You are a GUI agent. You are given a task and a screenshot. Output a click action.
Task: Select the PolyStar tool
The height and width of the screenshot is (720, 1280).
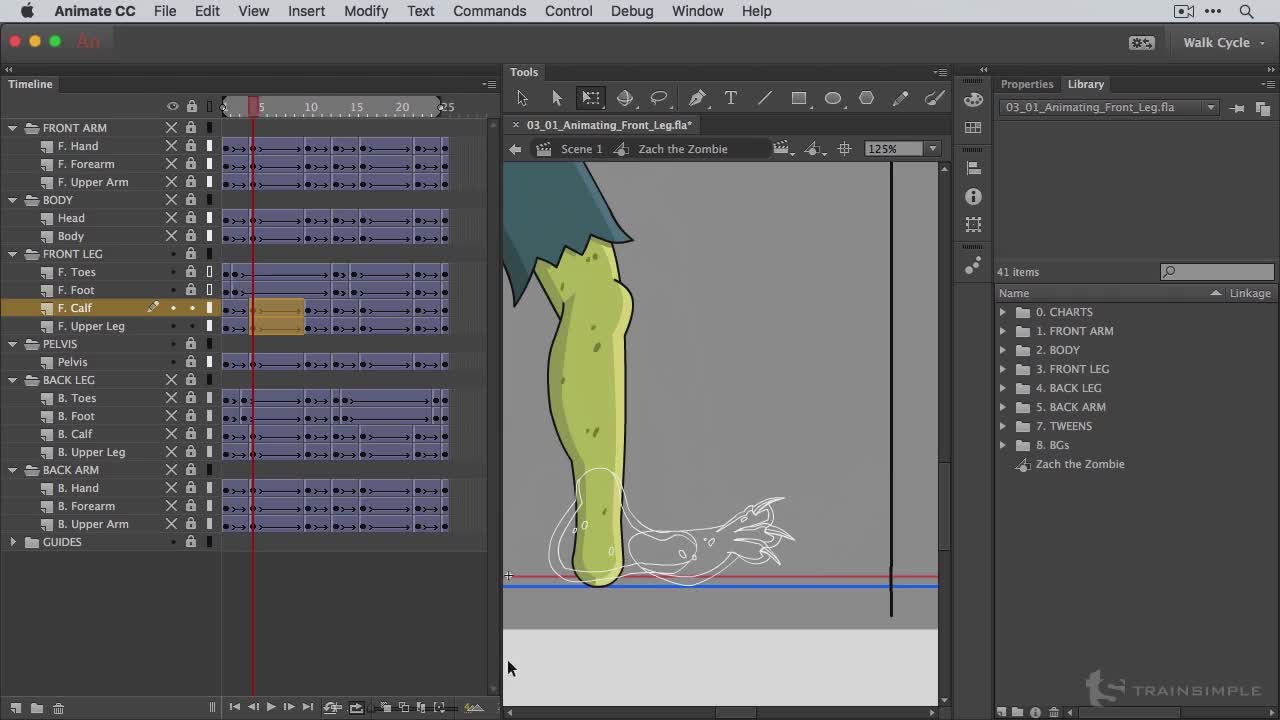867,98
